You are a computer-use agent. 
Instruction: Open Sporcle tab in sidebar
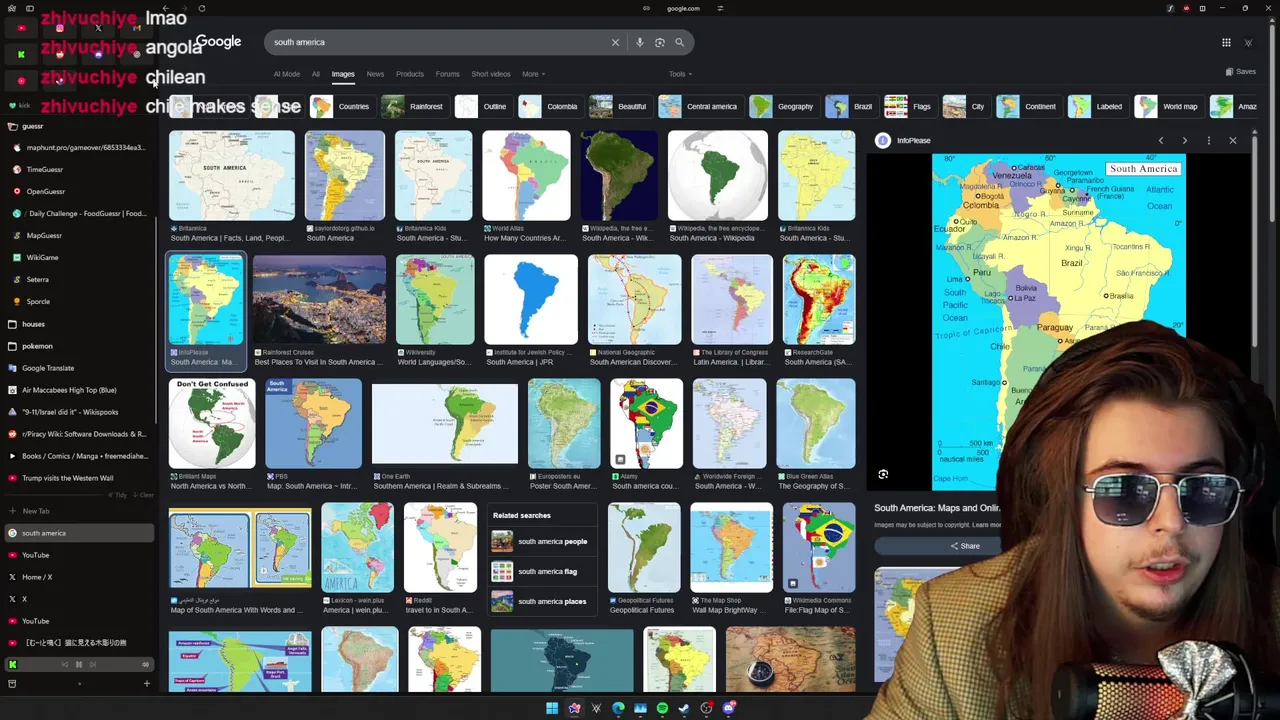pos(79,302)
